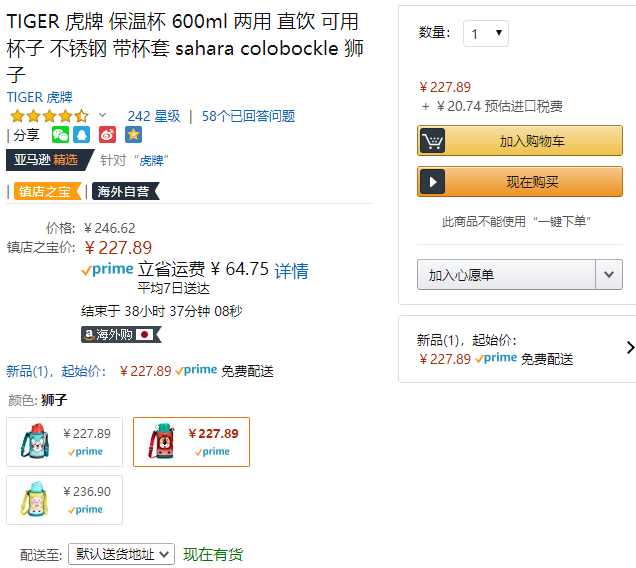Open the 默认送货地址 delivery dropdown
This screenshot has height=568, width=636.
click(122, 554)
